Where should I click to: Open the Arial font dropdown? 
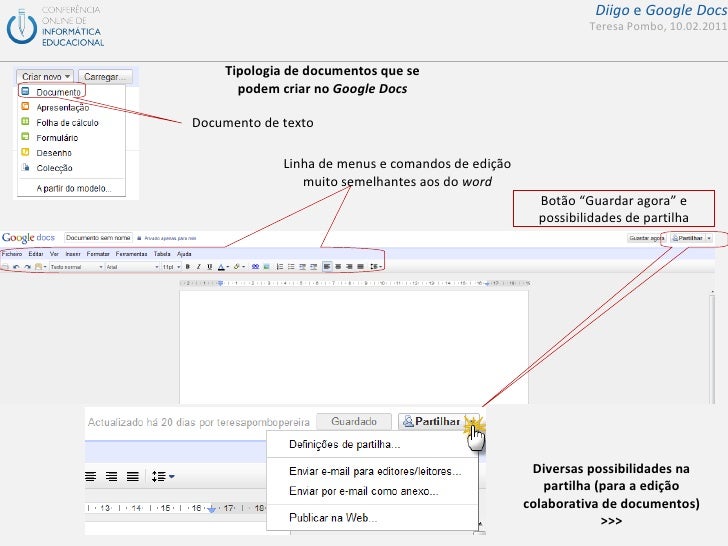click(132, 266)
